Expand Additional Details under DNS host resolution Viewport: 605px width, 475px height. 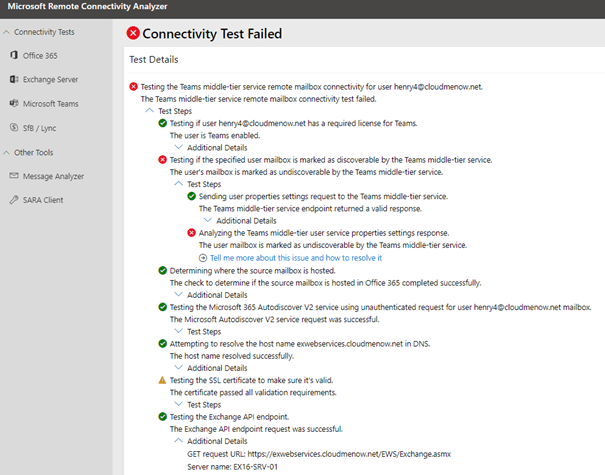(179, 368)
